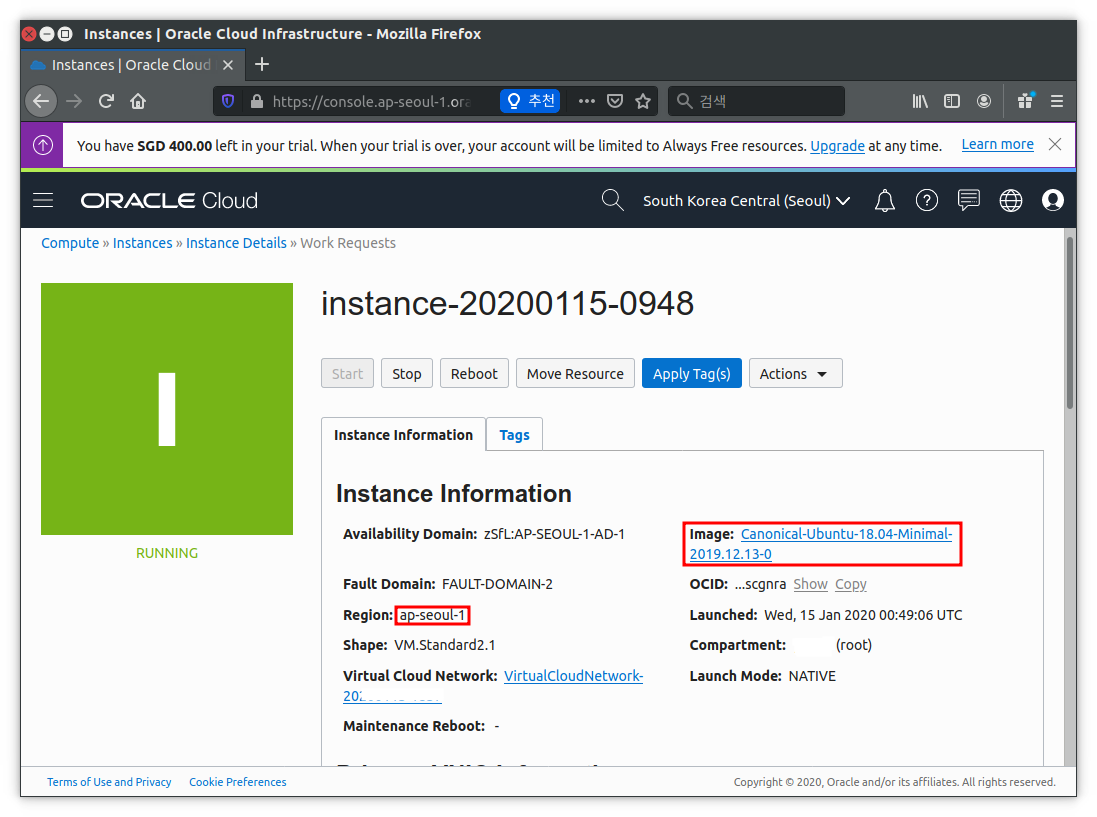Open Canonical-Ubuntu-18.04-Minimal image link
Screen dimensions: 1097x817
pos(821,544)
